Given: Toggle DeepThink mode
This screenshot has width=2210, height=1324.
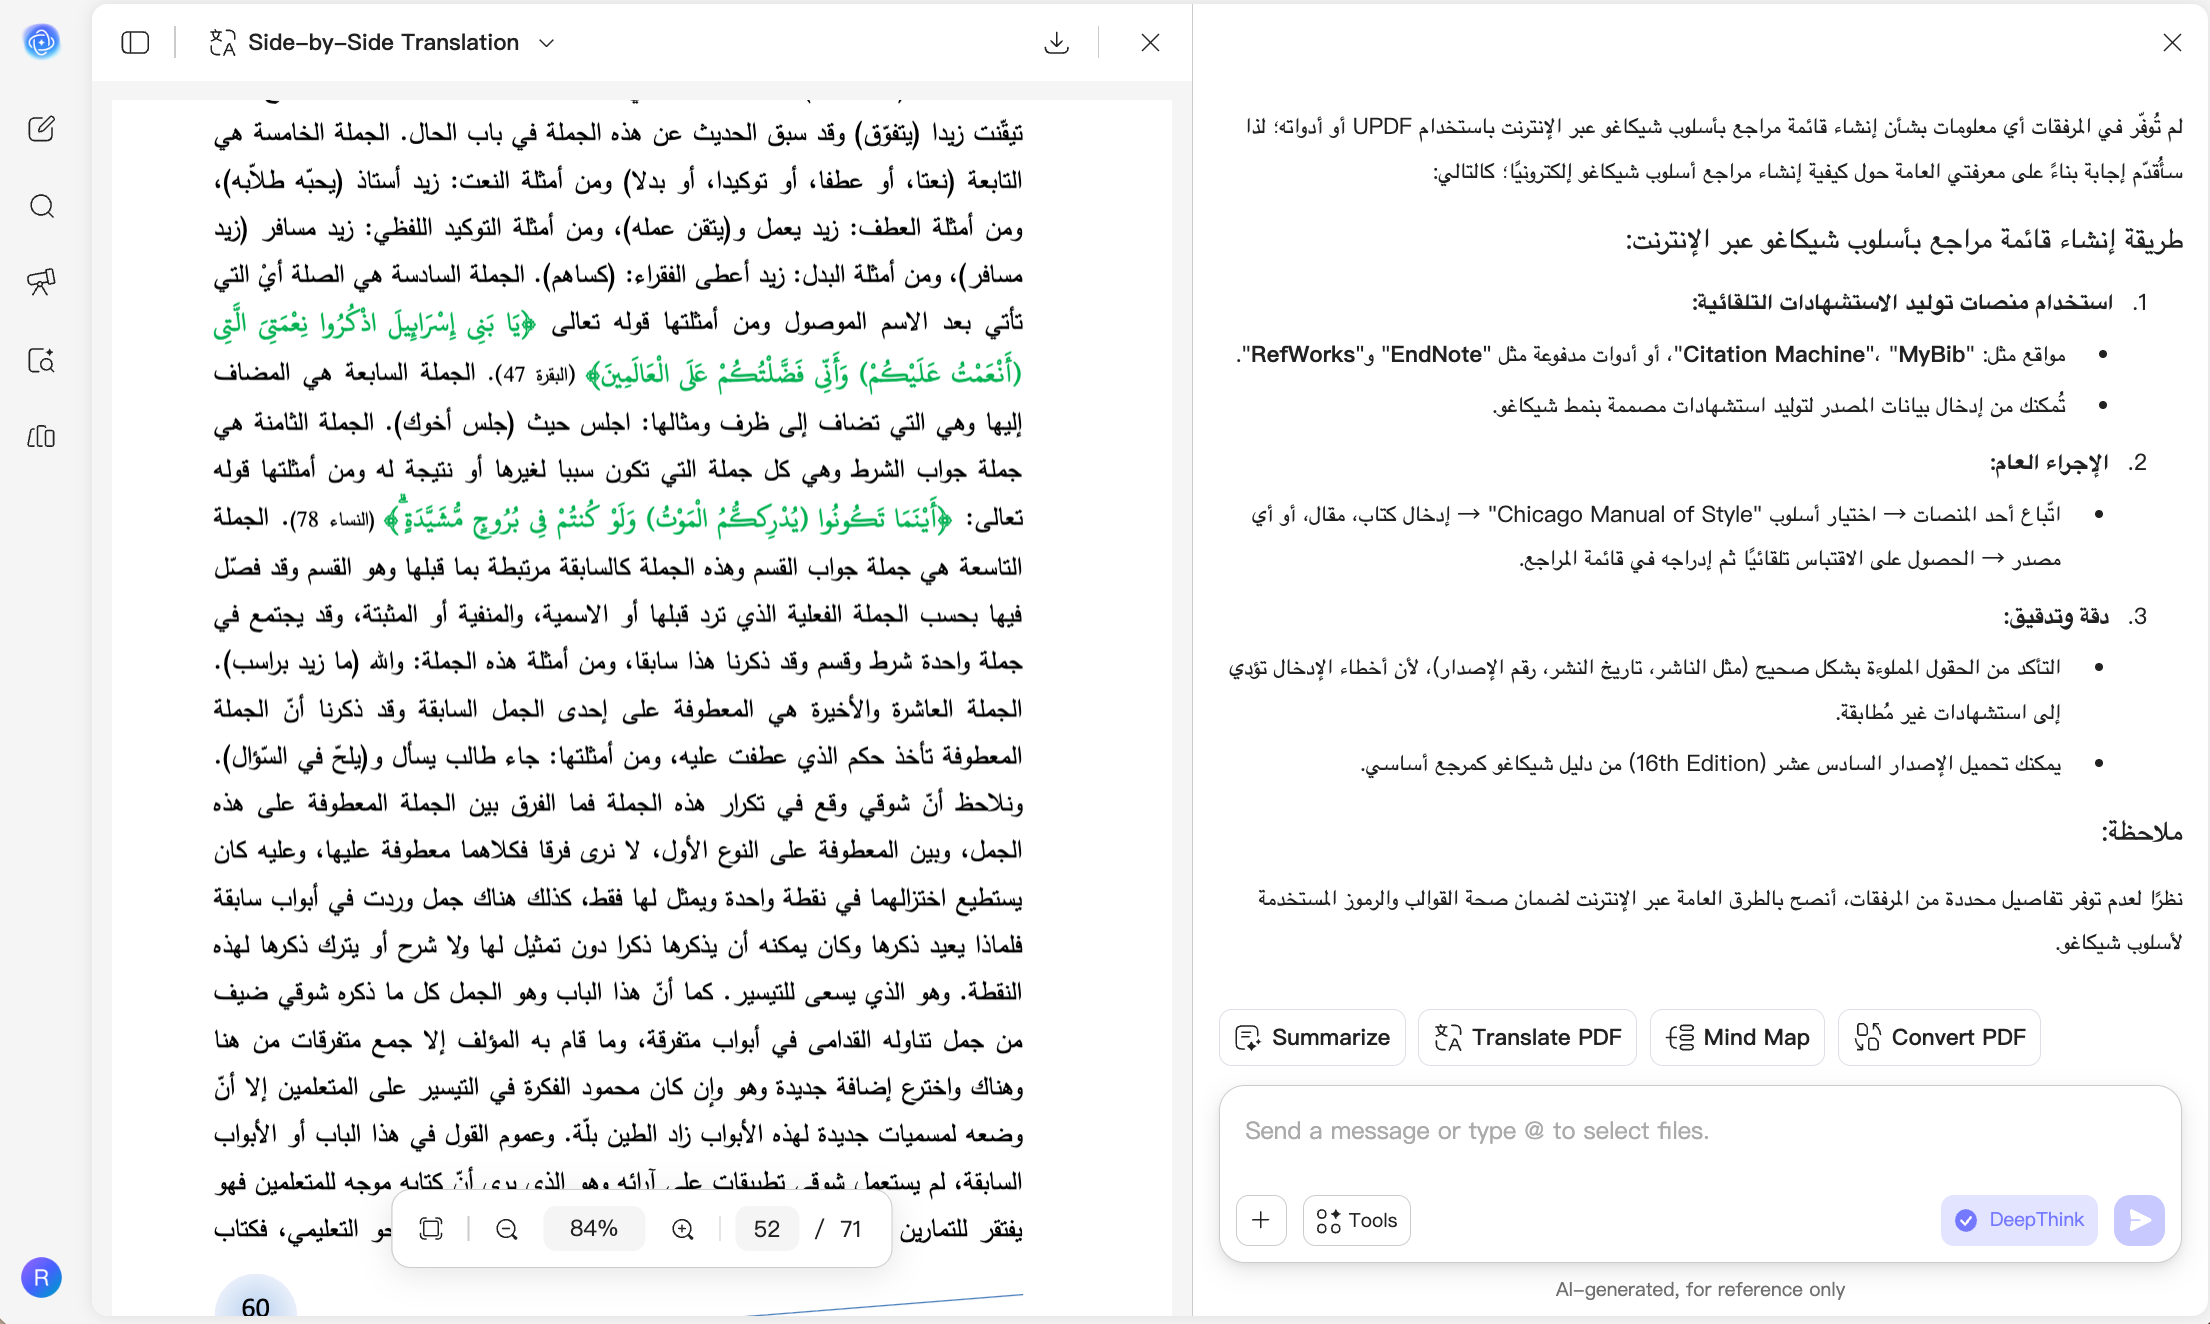Looking at the screenshot, I should coord(2019,1220).
